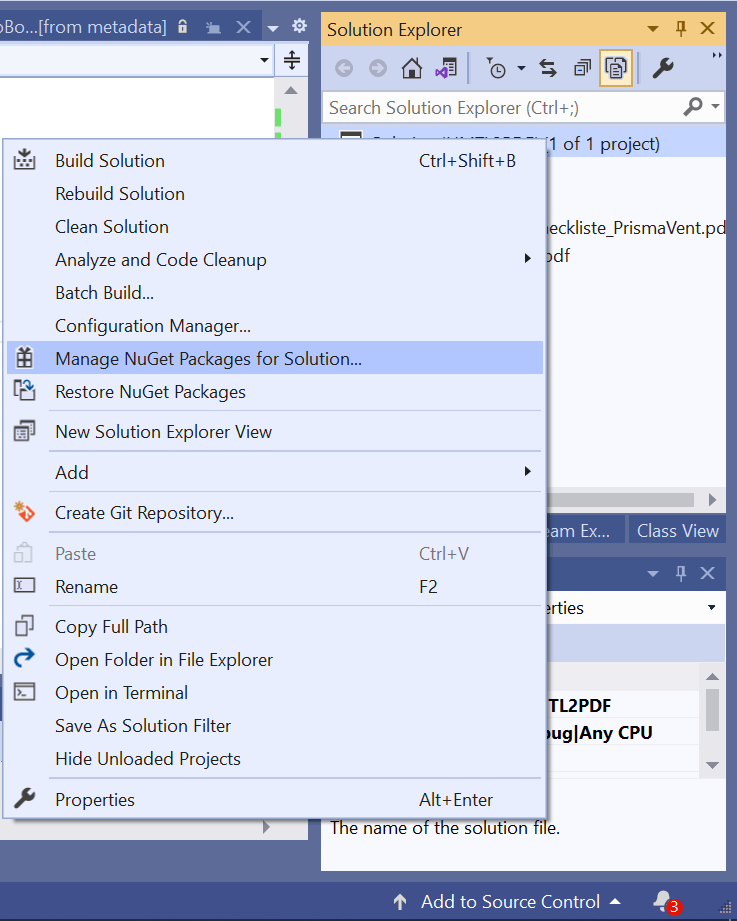The height and width of the screenshot is (921, 737).
Task: Select Save As Solution Filter
Action: [274, 725]
